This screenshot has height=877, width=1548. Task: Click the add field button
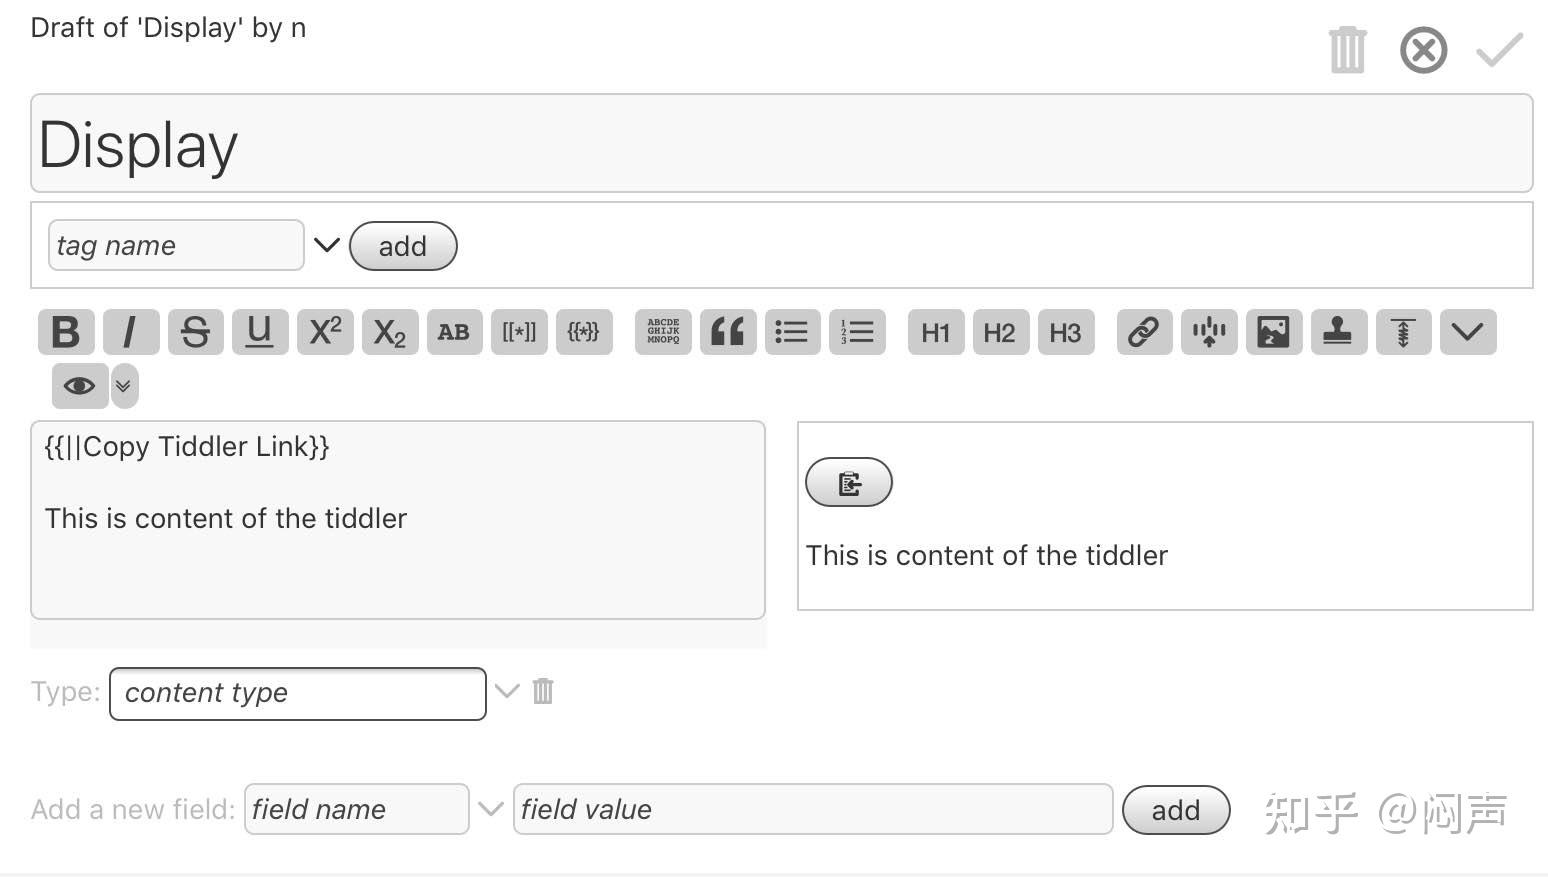point(1175,810)
